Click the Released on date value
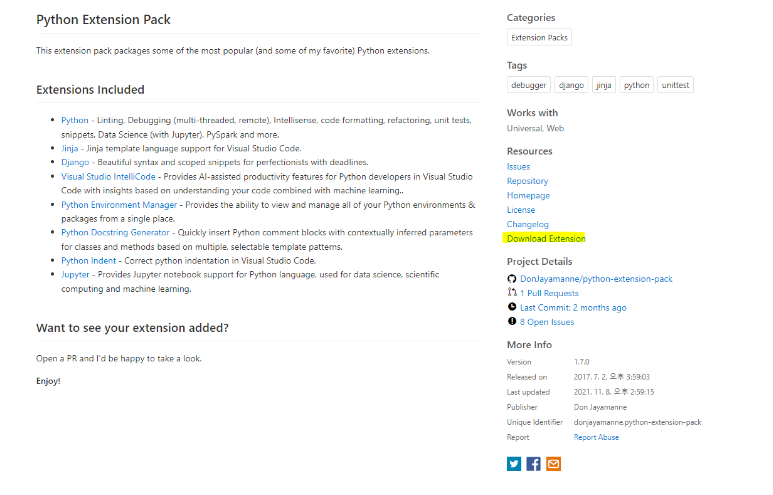773x495 pixels. point(611,377)
